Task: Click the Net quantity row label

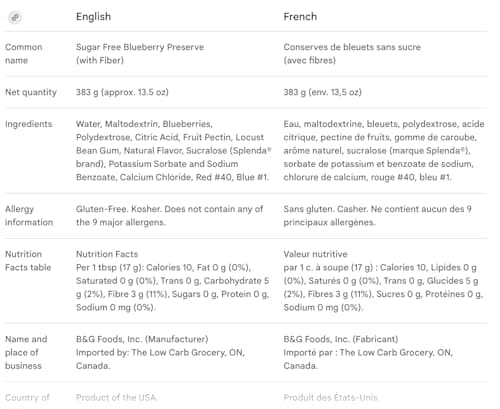Action: [x=31, y=92]
